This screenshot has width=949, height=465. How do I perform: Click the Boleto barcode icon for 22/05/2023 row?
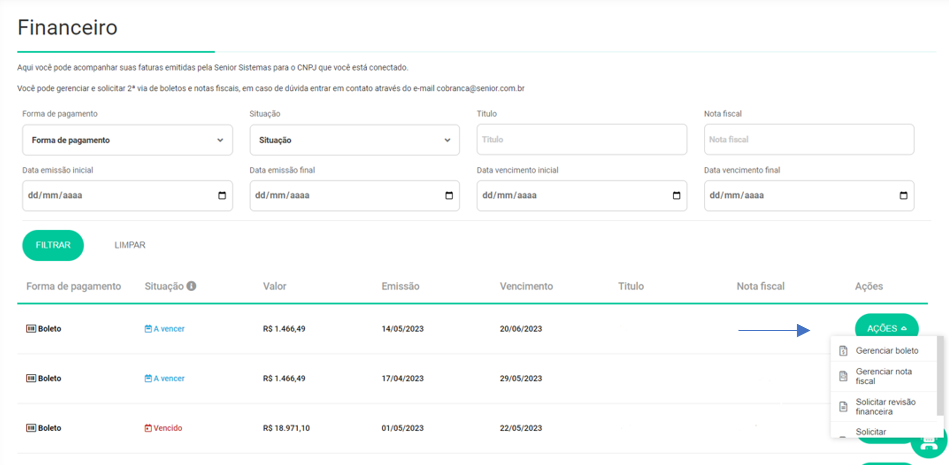tap(31, 428)
